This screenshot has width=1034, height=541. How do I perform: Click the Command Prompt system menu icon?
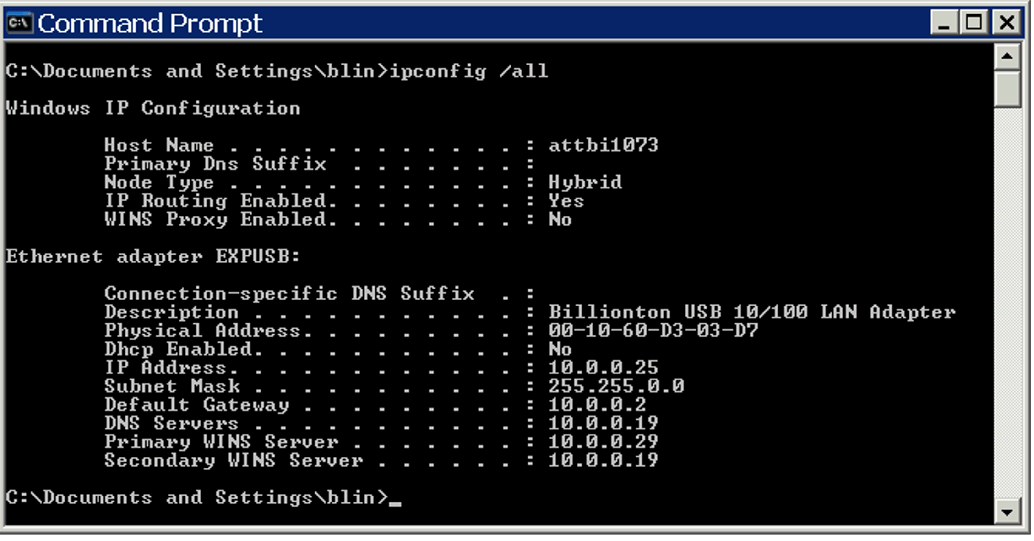20,24
